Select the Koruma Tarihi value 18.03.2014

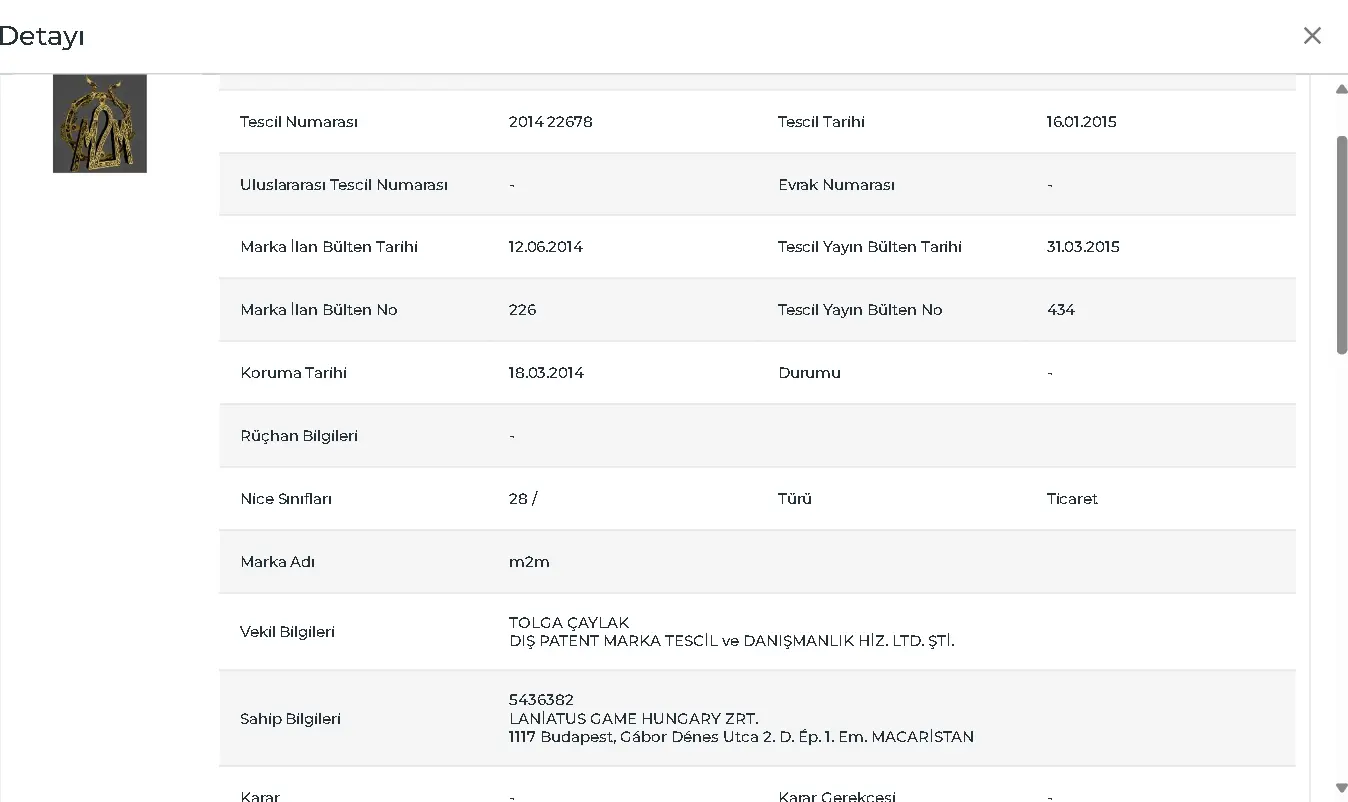(x=546, y=373)
